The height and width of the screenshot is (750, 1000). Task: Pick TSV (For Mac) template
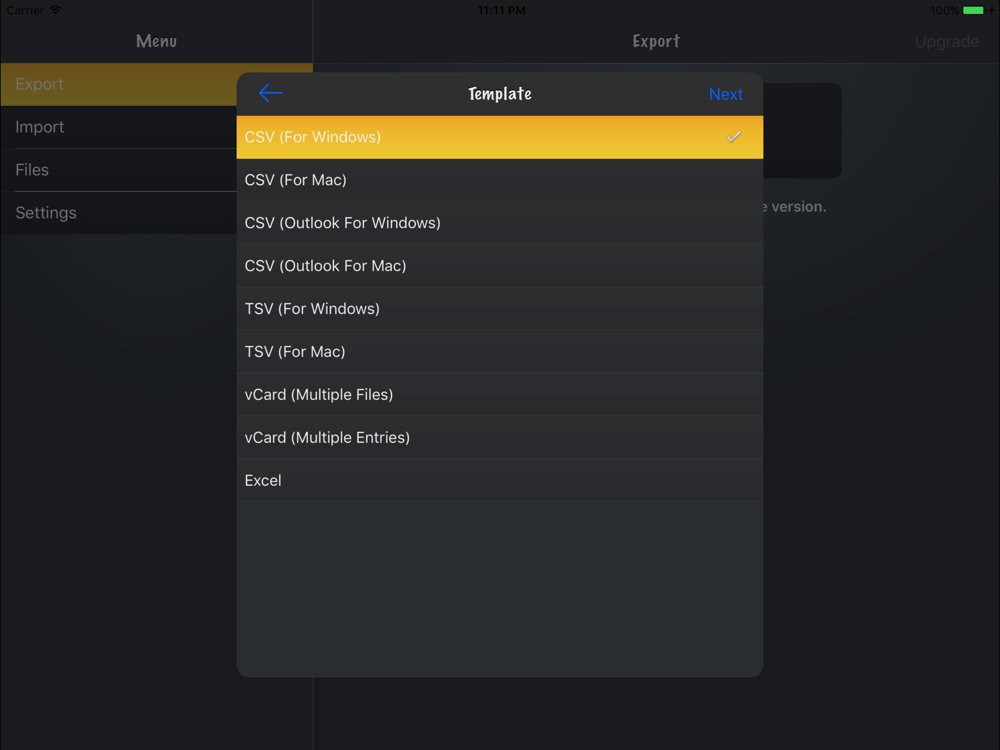point(499,351)
